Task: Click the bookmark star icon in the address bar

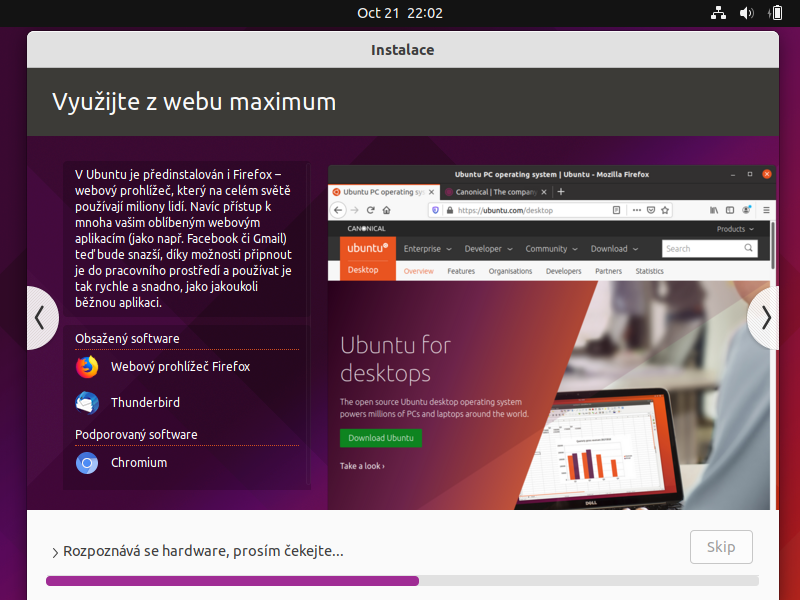Action: (666, 210)
